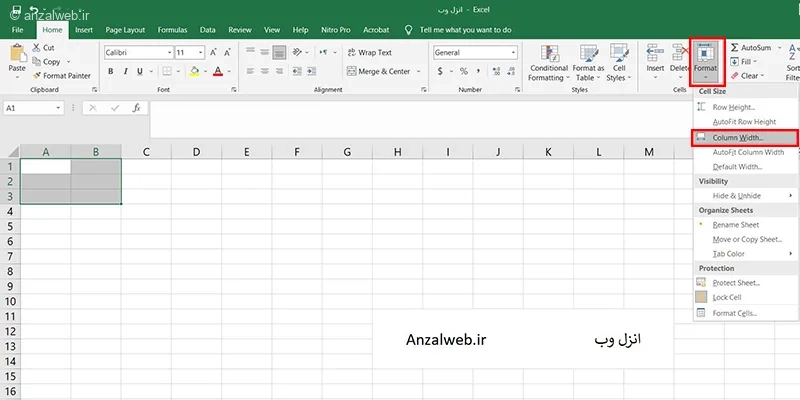Click the Increase Font Size icon

click(x=213, y=53)
